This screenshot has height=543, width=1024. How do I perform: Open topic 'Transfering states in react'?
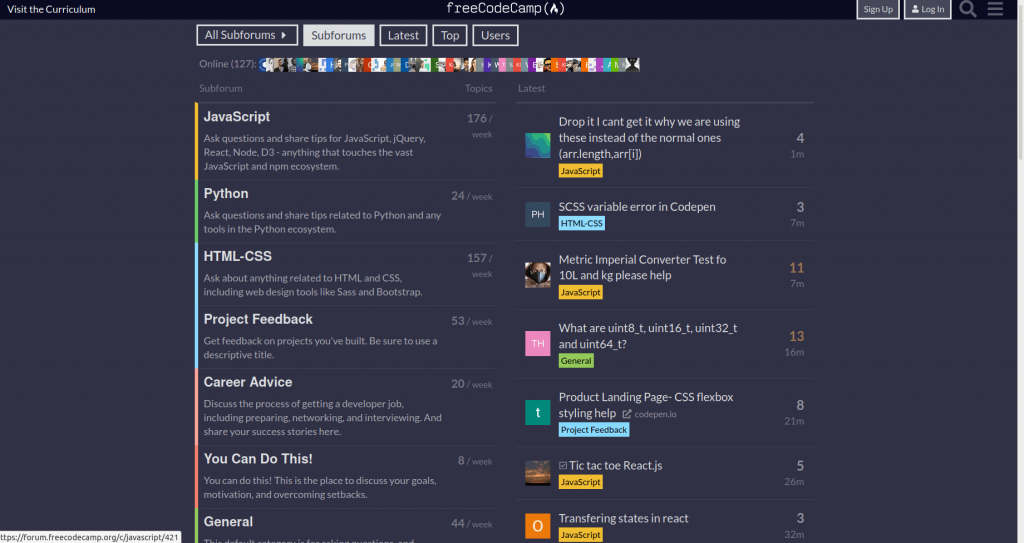pyautogui.click(x=623, y=518)
